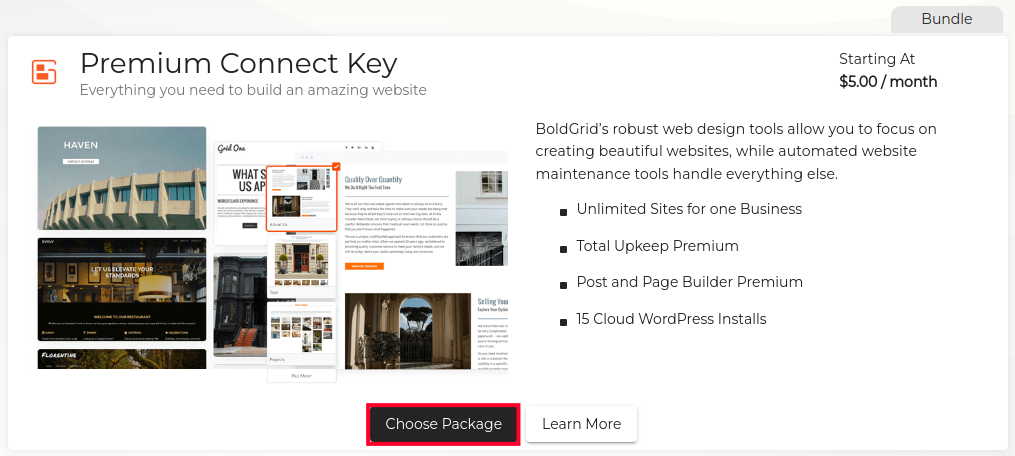The height and width of the screenshot is (456, 1015).
Task: Click the Premium Connect Key heading
Action: tap(238, 63)
